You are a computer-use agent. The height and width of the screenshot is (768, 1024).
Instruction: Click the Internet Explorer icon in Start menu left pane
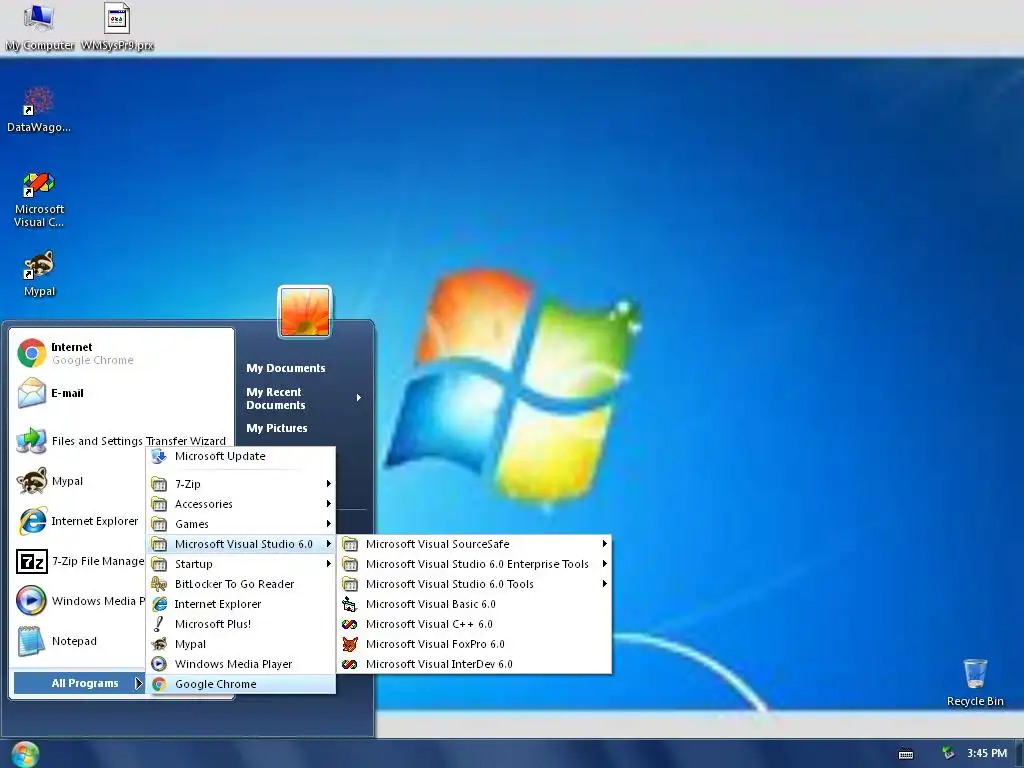31,521
